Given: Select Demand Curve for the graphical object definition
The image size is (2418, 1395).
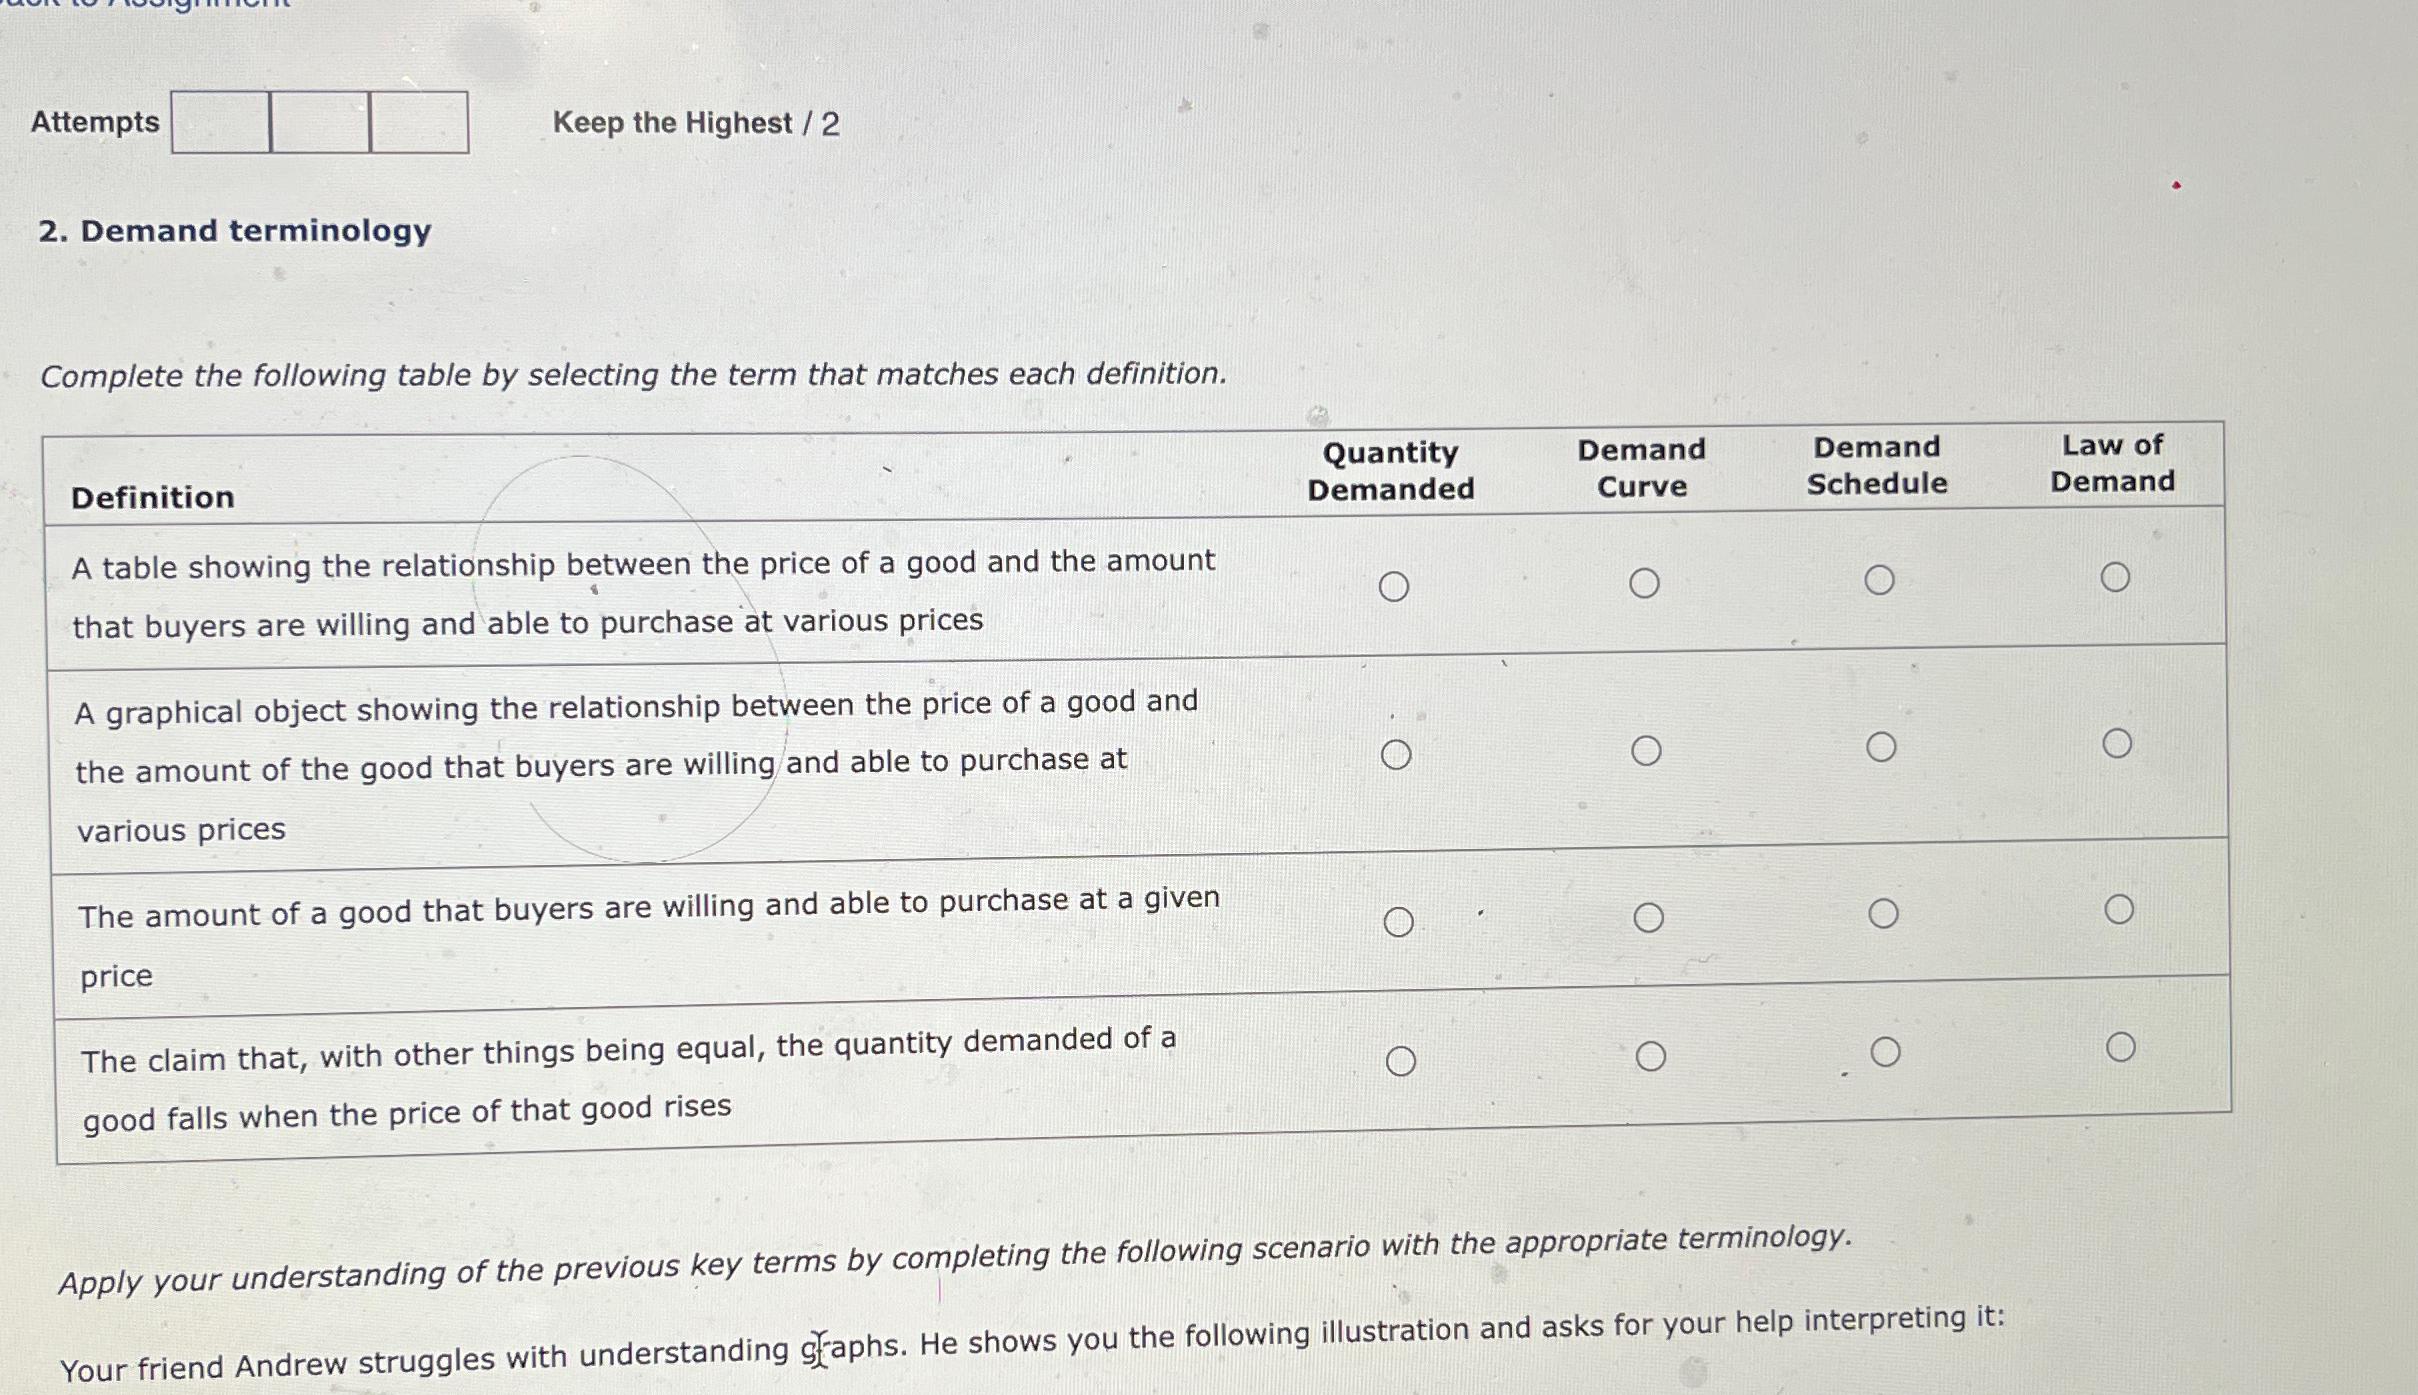Looking at the screenshot, I should pyautogui.click(x=1649, y=750).
